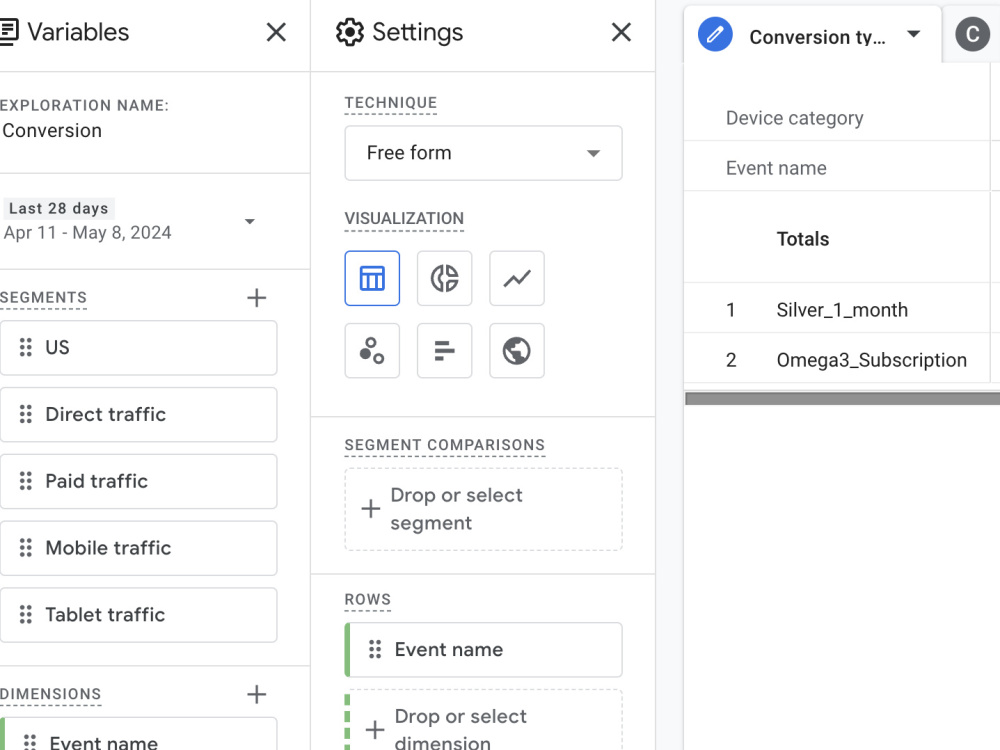This screenshot has height=750, width=1000.
Task: Click the Event name table header
Action: 776,168
